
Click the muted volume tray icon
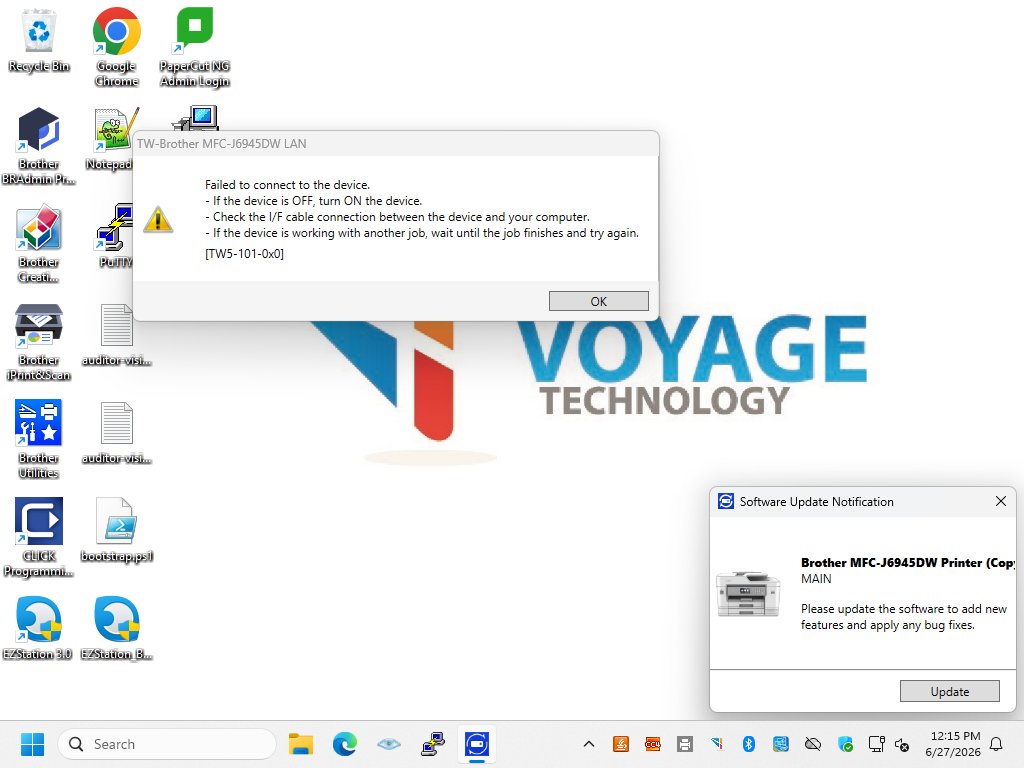902,744
